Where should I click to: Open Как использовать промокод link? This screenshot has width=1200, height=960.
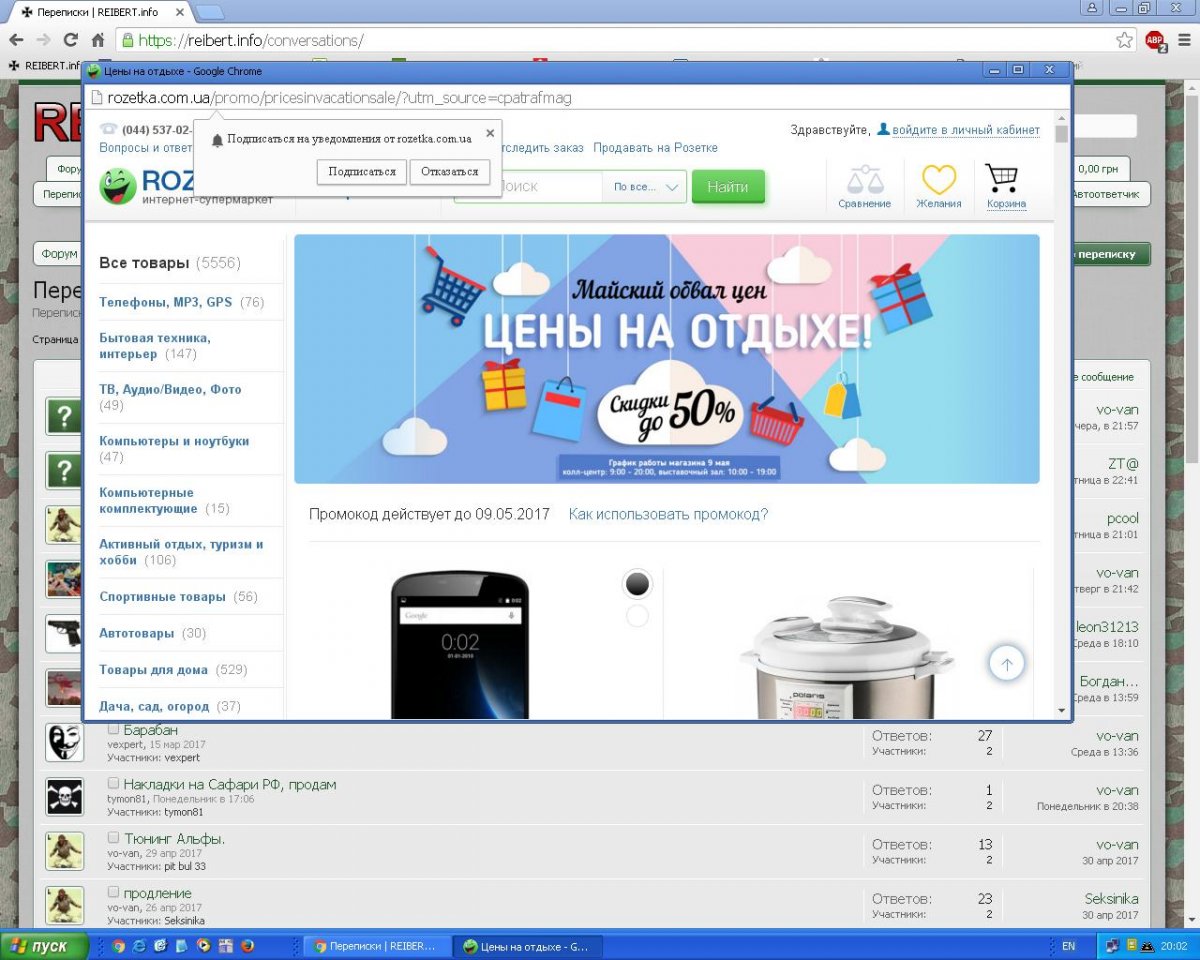668,514
